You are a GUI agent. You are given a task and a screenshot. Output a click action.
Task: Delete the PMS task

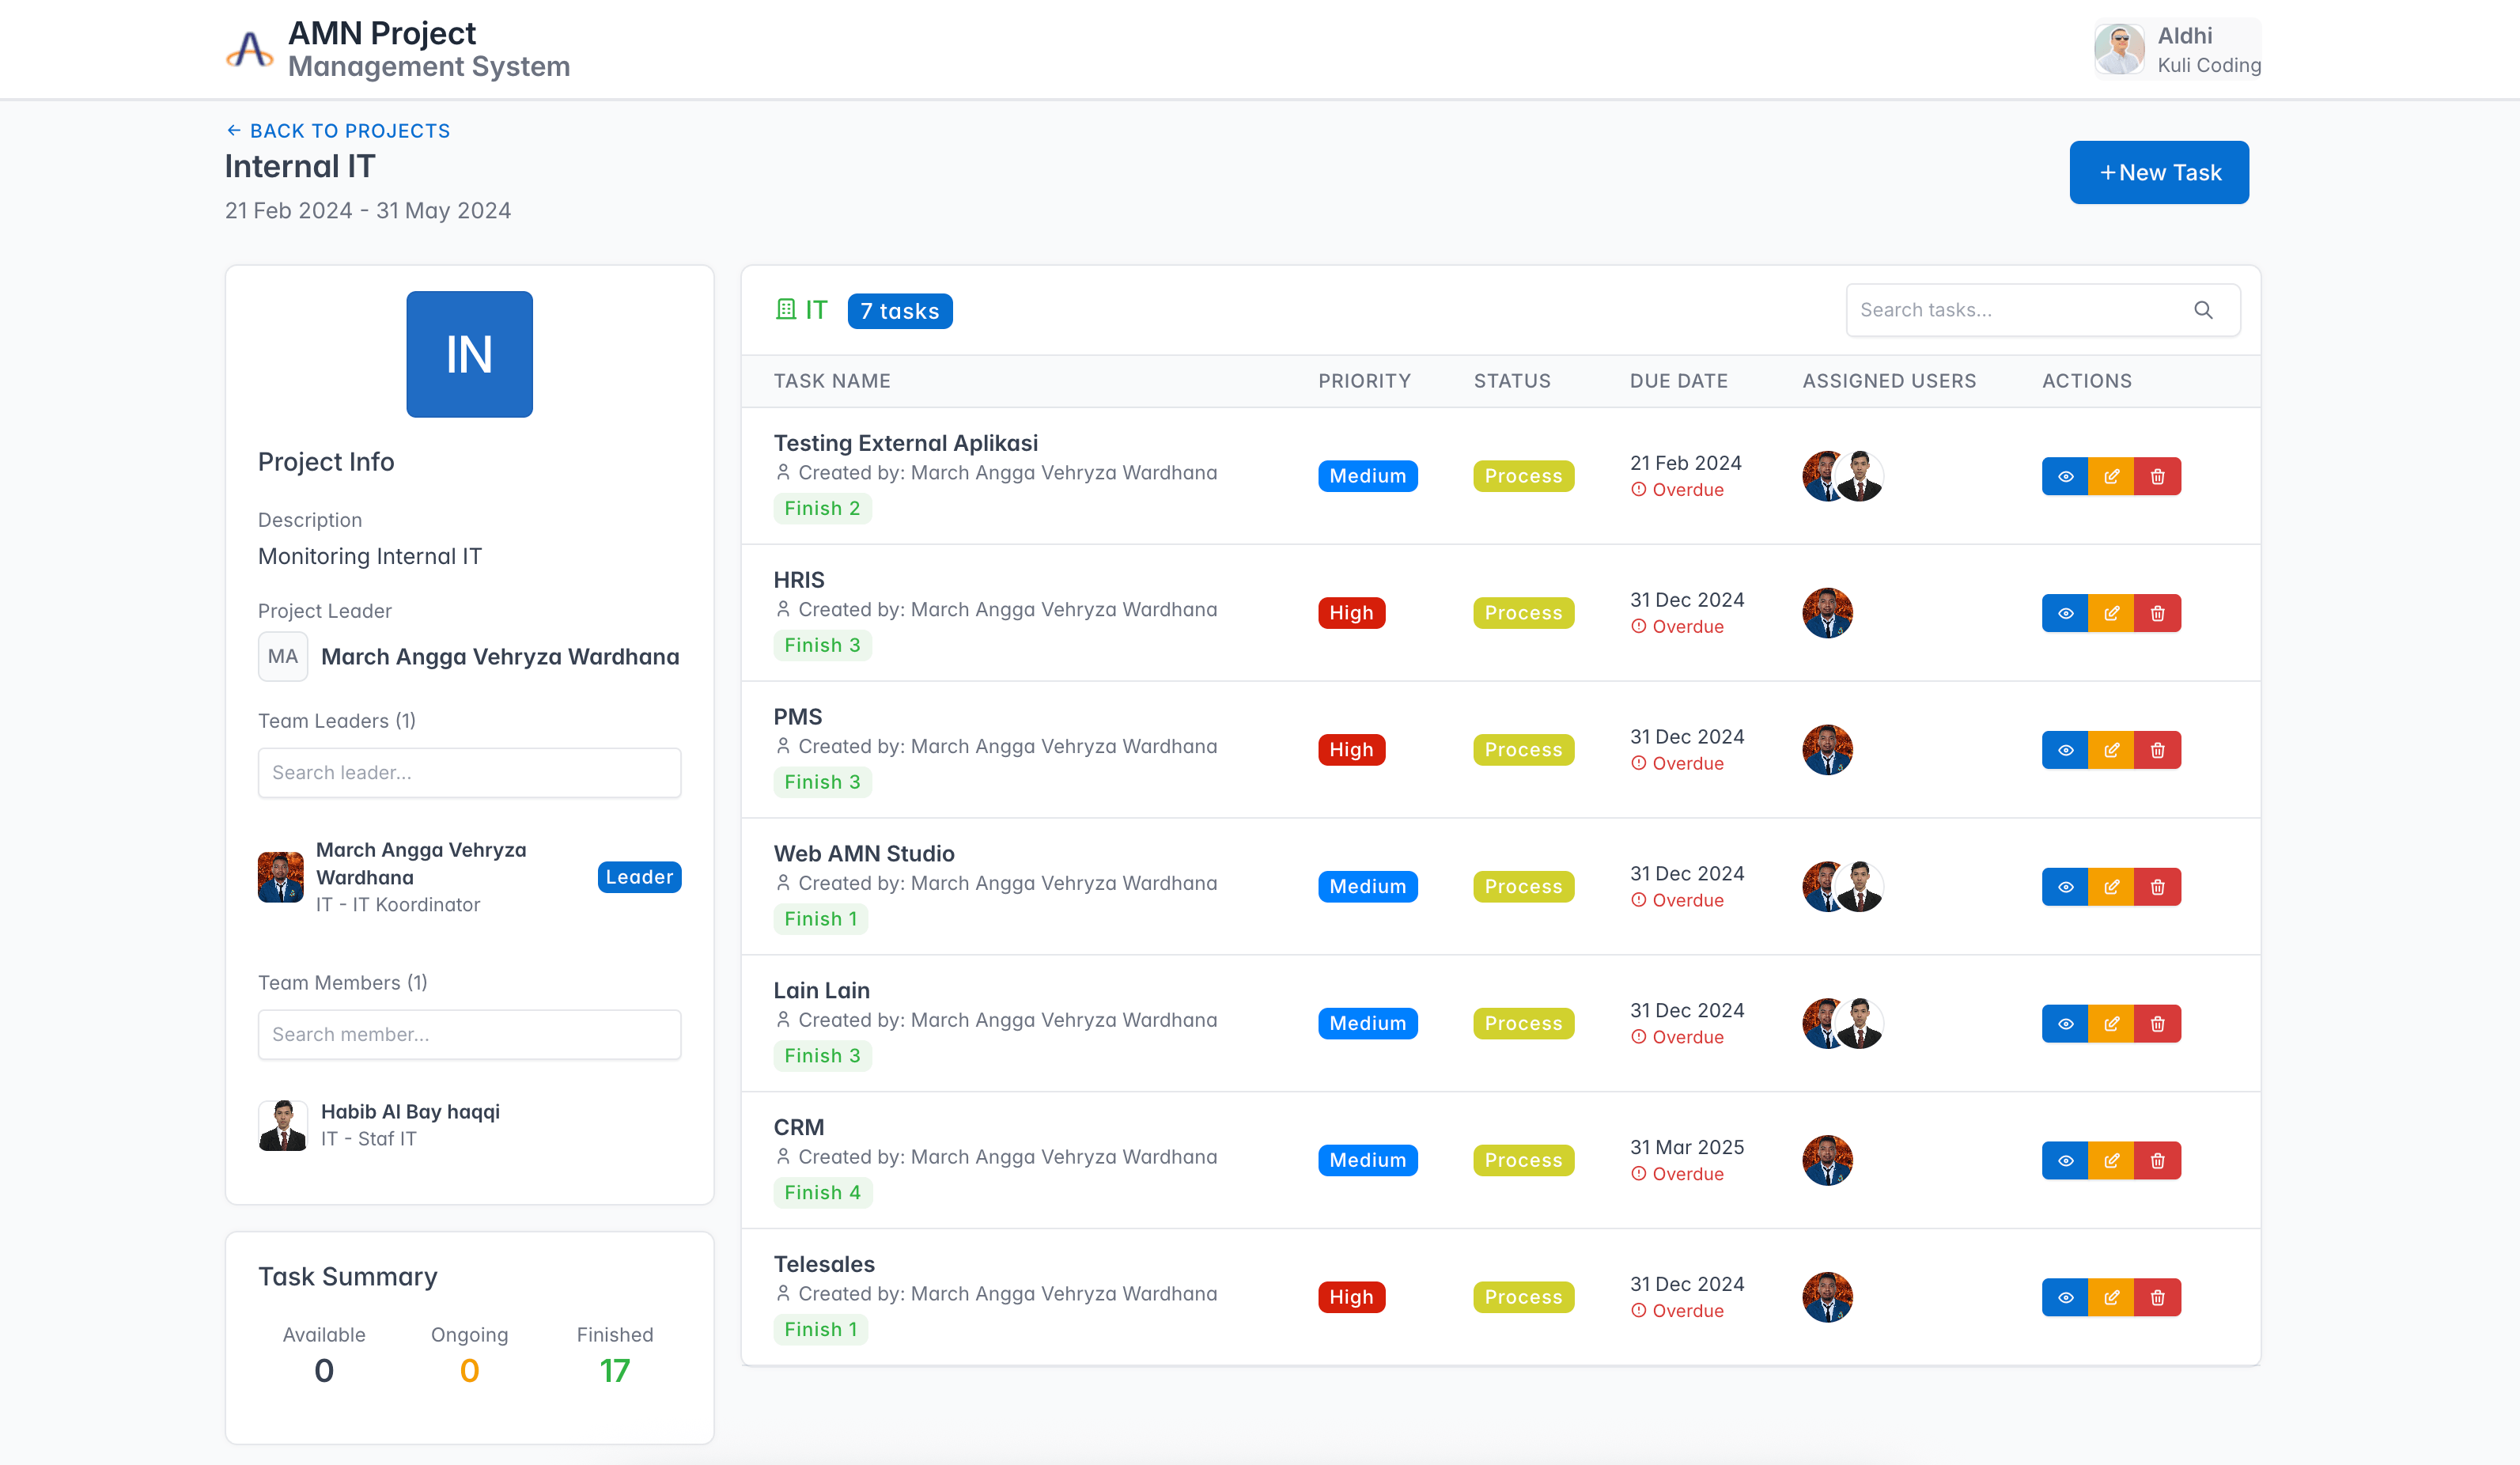pyautogui.click(x=2157, y=750)
